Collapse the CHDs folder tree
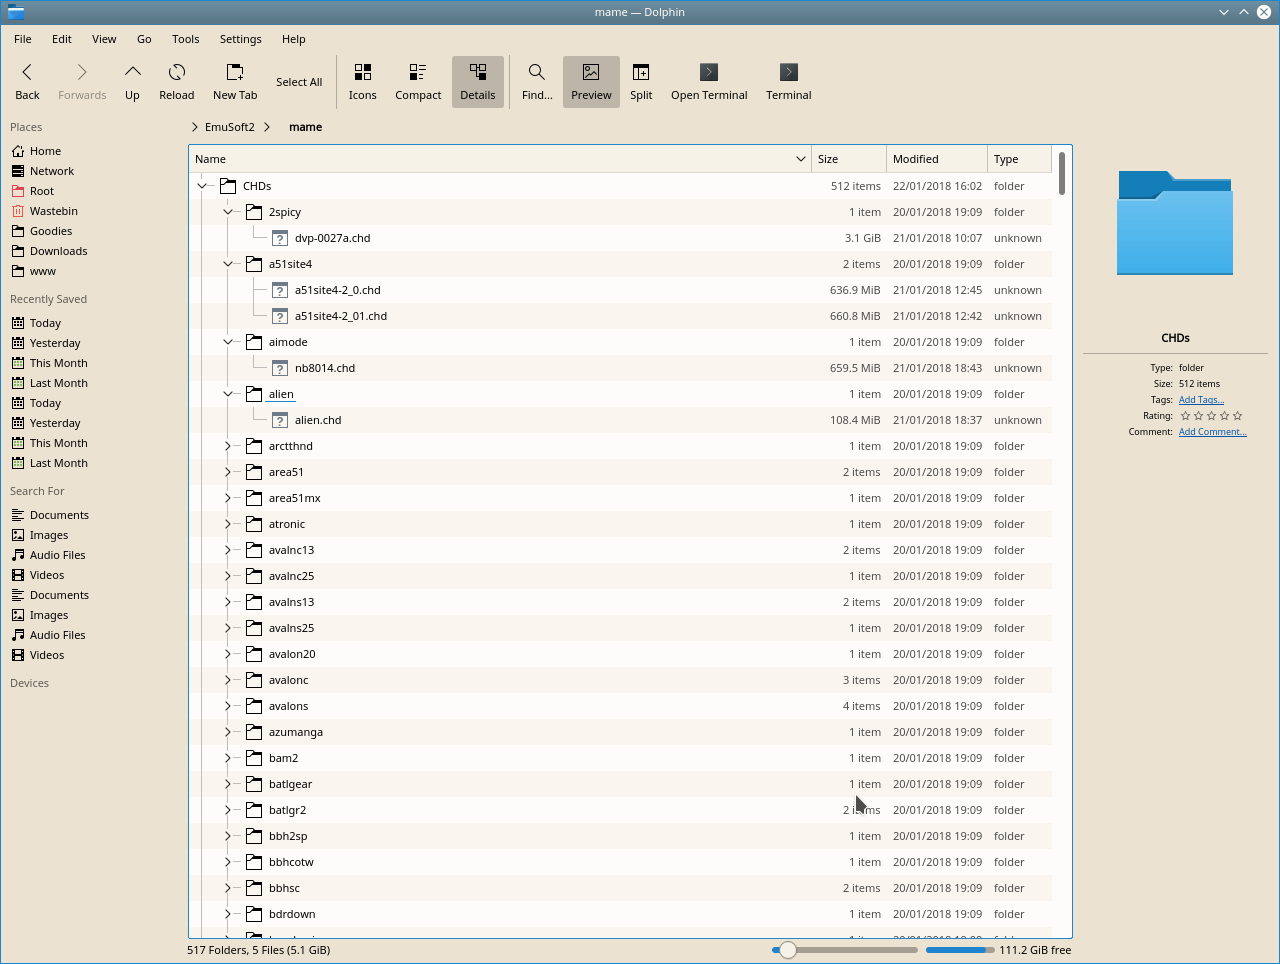 [201, 186]
